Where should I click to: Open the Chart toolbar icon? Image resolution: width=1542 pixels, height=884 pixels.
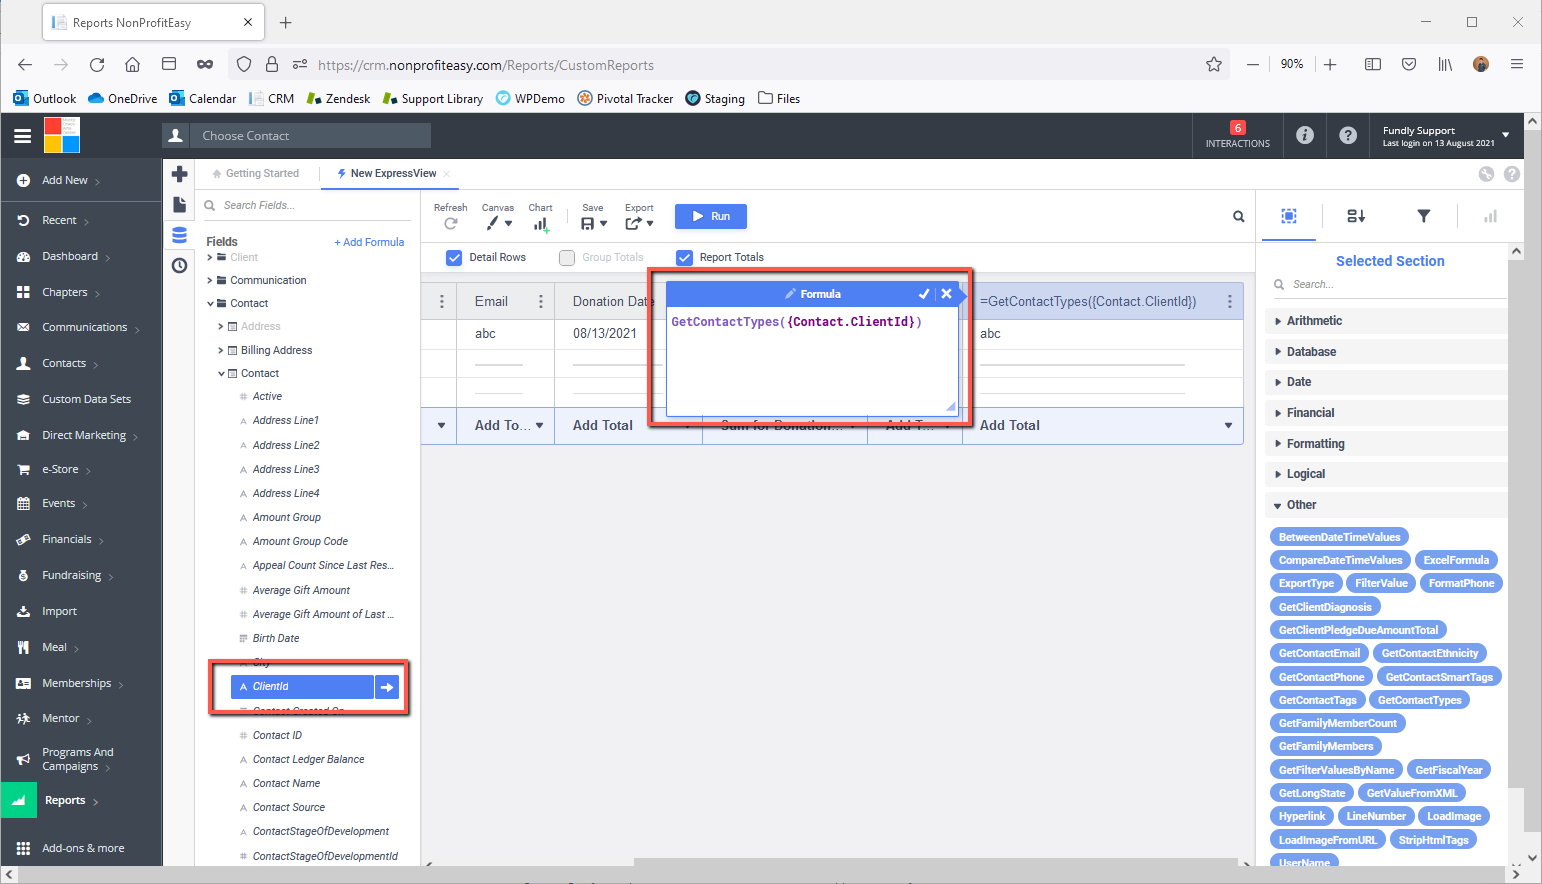point(541,224)
